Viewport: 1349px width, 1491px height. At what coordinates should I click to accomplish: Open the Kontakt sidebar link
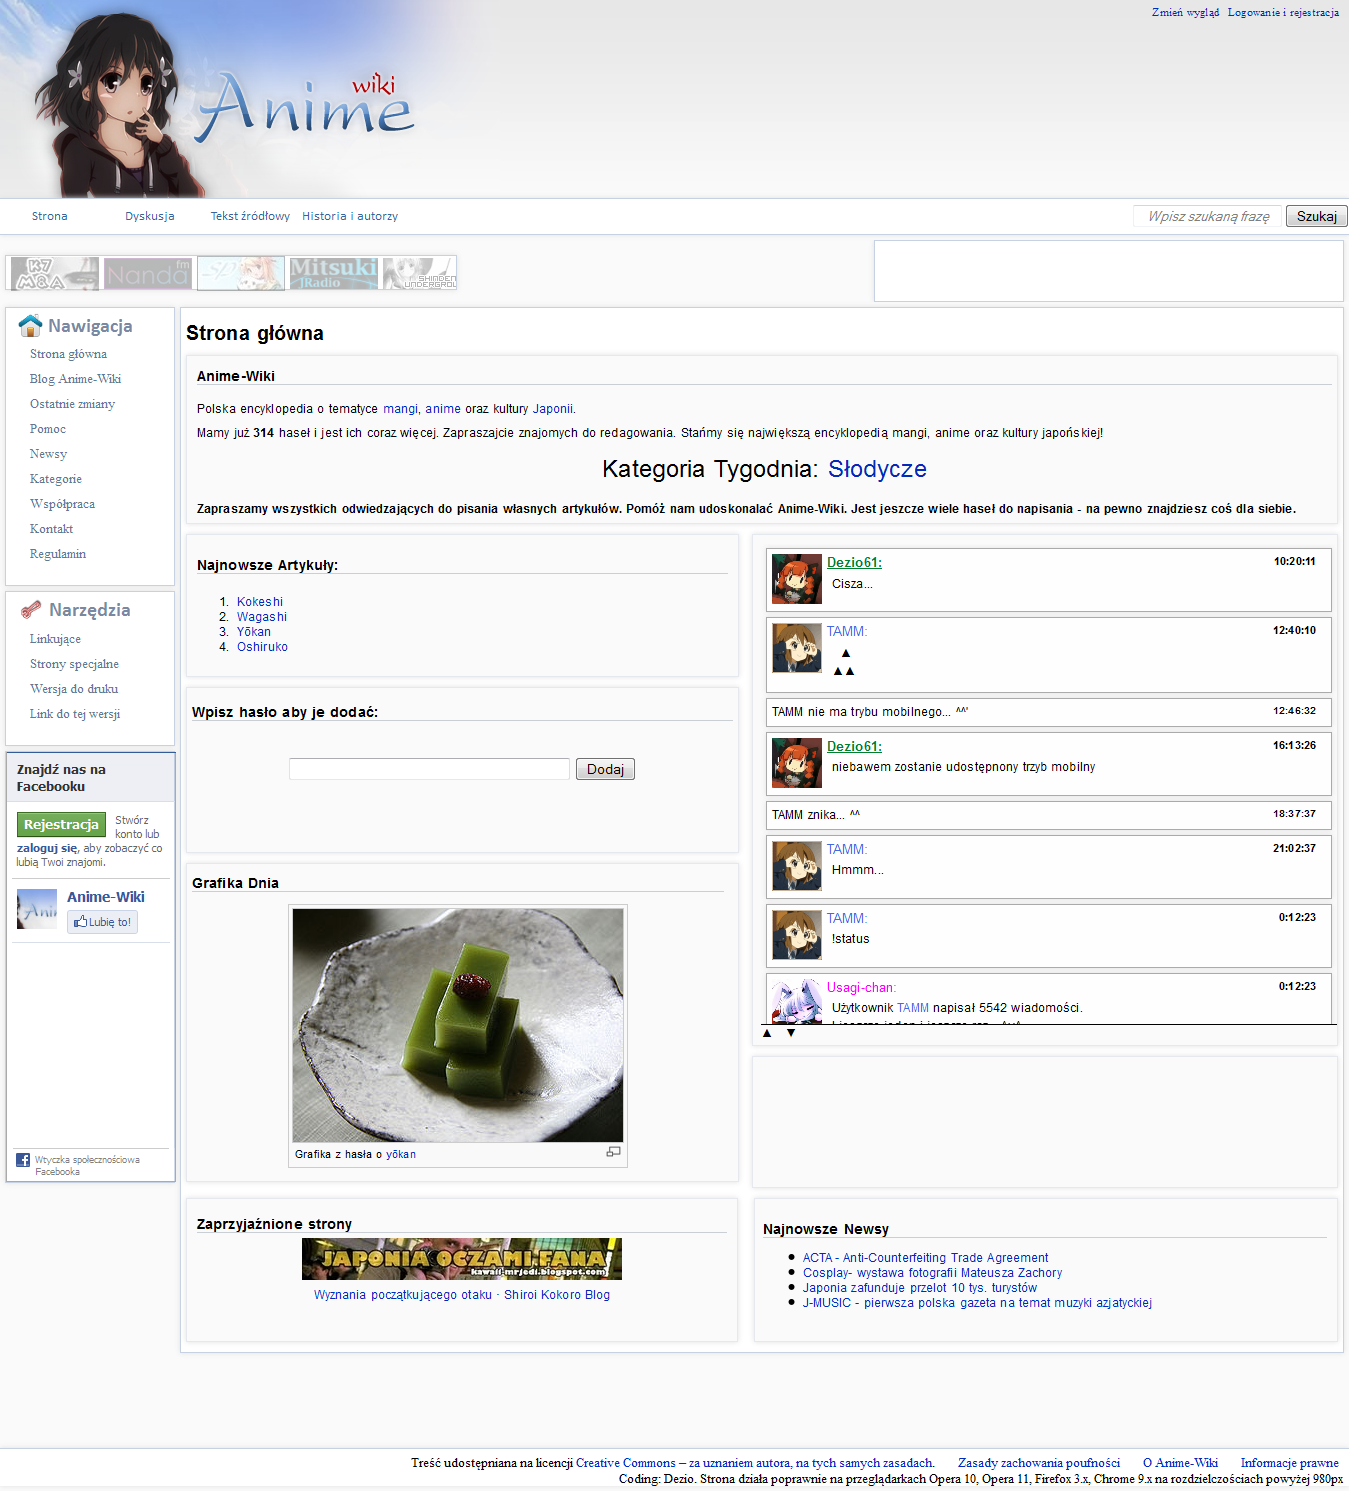pos(51,529)
